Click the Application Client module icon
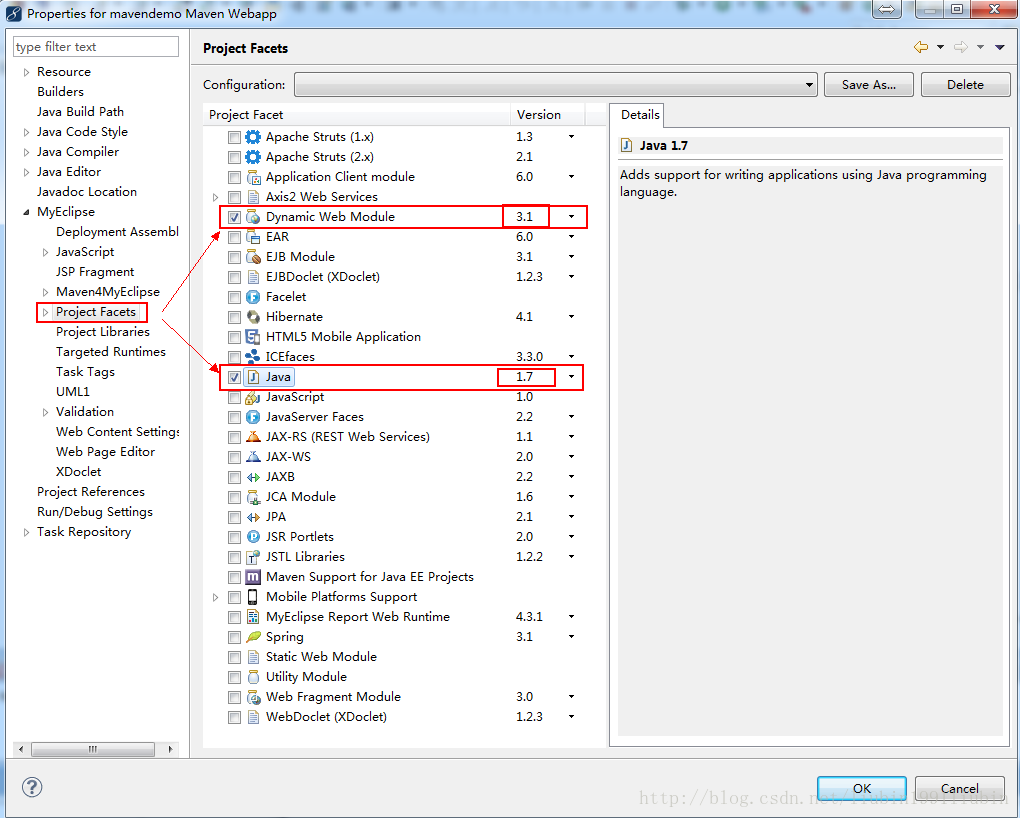Viewport: 1020px width, 818px height. (253, 178)
